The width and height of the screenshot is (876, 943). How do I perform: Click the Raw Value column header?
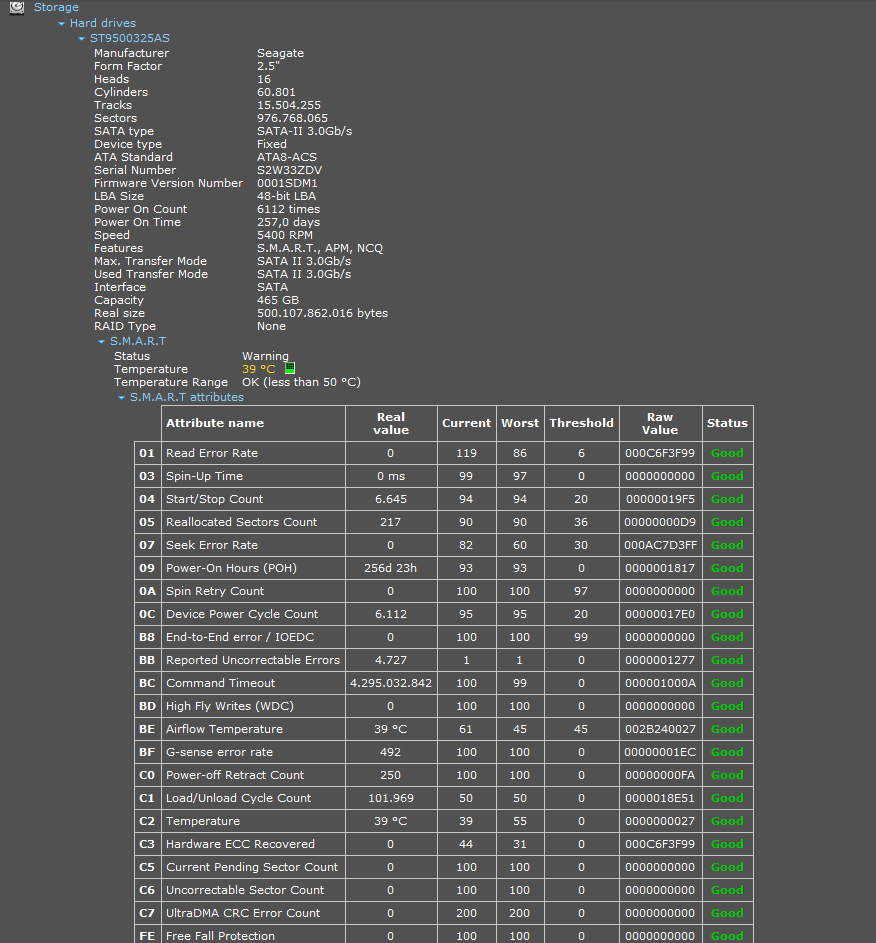click(x=660, y=423)
